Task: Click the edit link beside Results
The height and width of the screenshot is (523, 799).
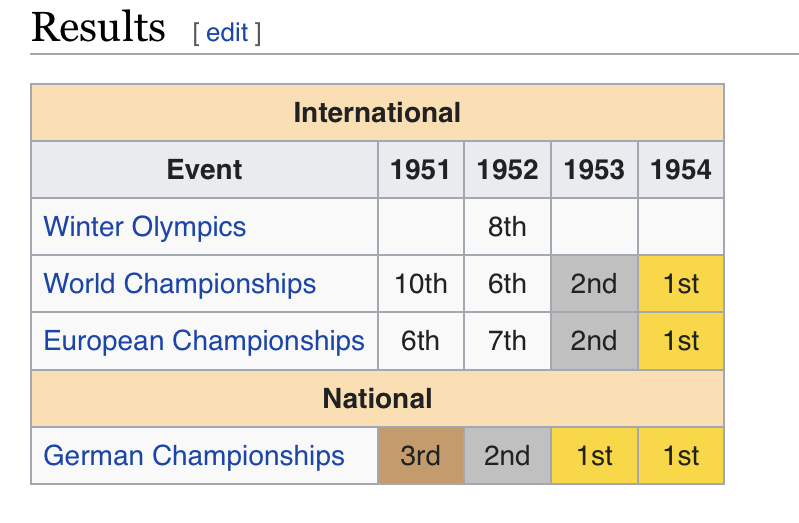Action: click(x=227, y=33)
